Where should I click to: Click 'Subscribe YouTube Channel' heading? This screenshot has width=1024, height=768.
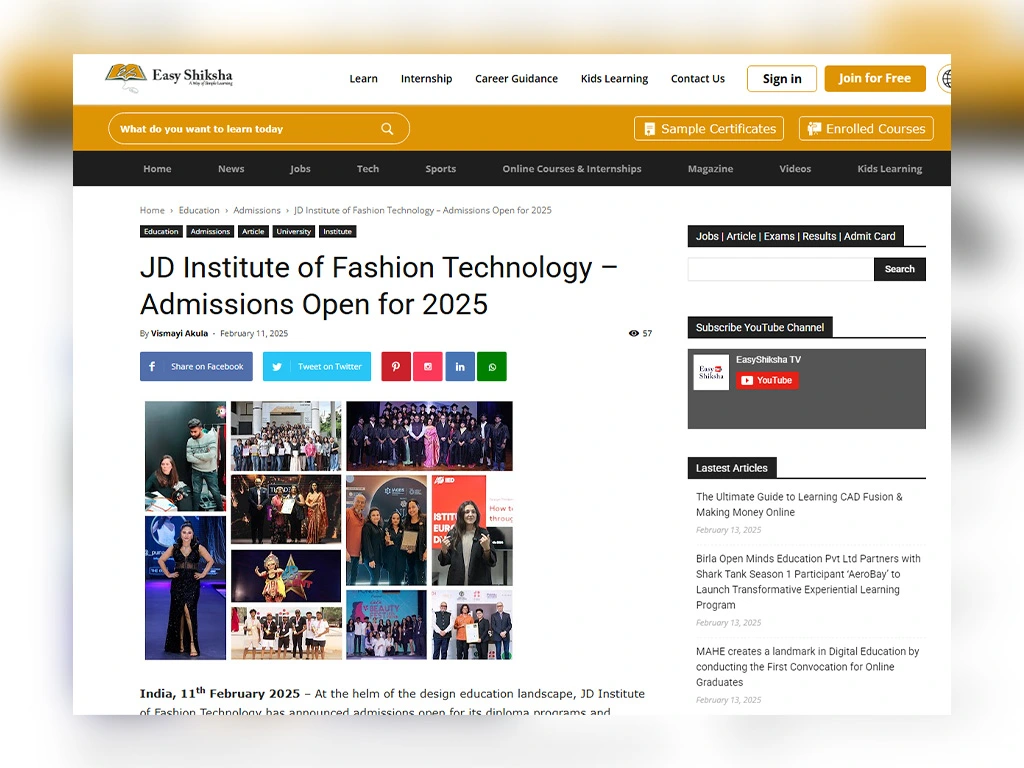coord(760,327)
